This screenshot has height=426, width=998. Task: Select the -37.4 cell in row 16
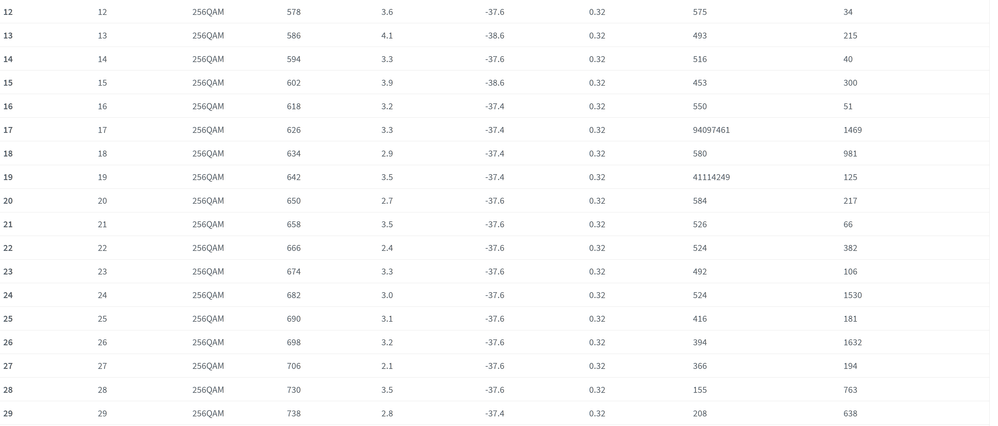coord(494,107)
